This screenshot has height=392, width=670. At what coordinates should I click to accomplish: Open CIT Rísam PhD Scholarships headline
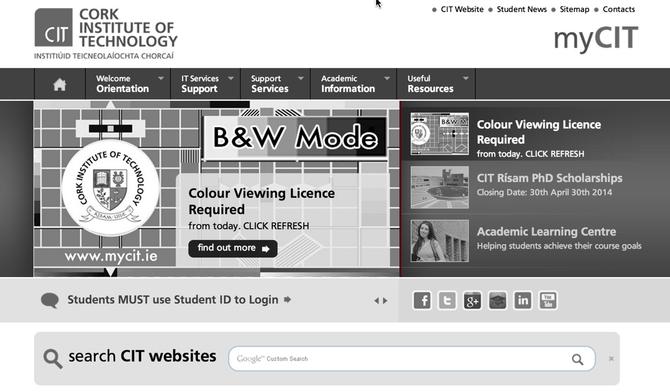tap(550, 178)
